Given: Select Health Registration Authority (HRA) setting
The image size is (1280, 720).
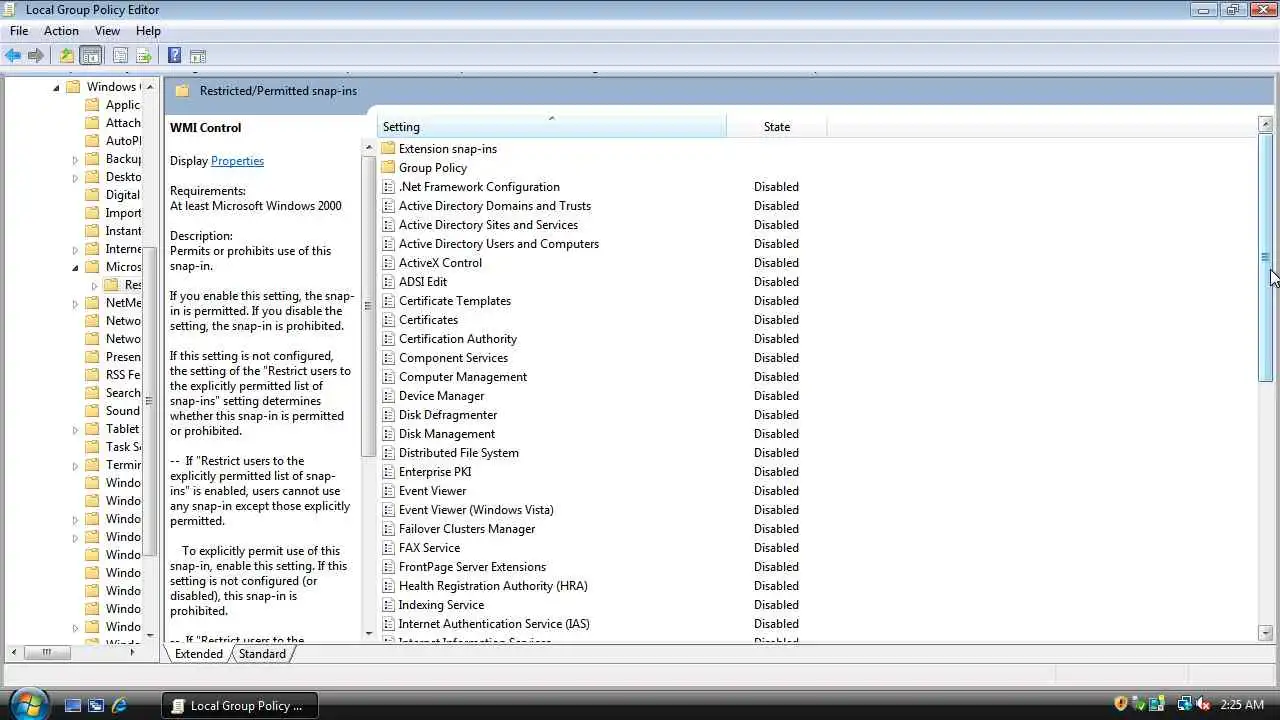Looking at the screenshot, I should 493,586.
